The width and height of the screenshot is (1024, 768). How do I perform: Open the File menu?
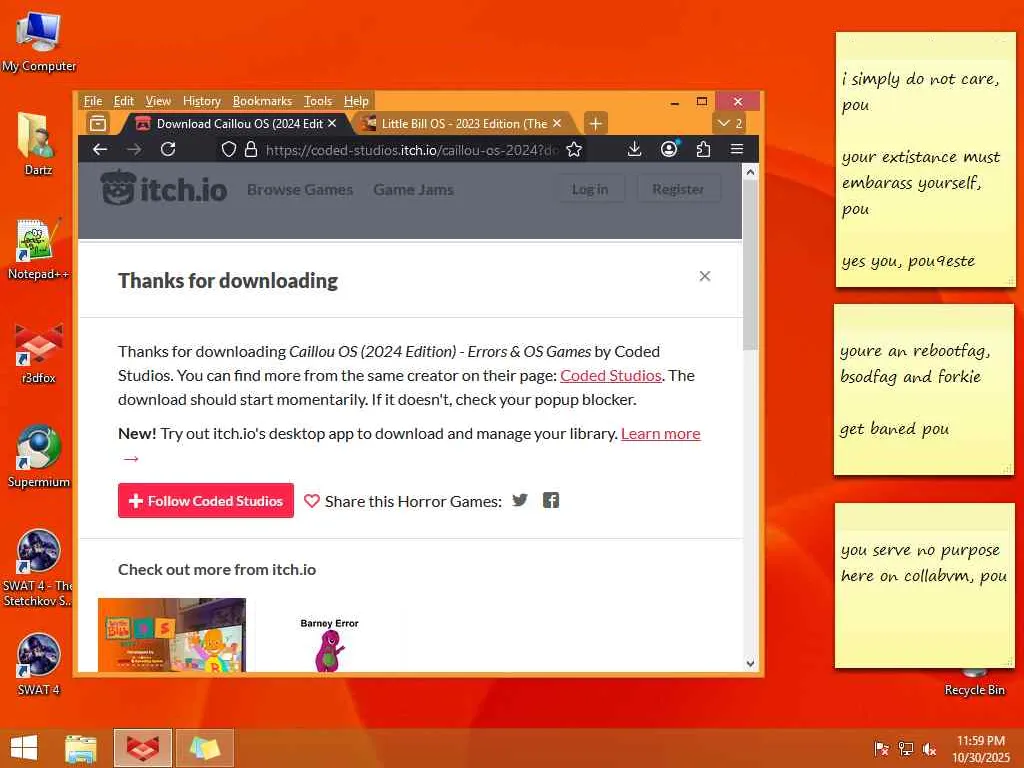click(93, 101)
